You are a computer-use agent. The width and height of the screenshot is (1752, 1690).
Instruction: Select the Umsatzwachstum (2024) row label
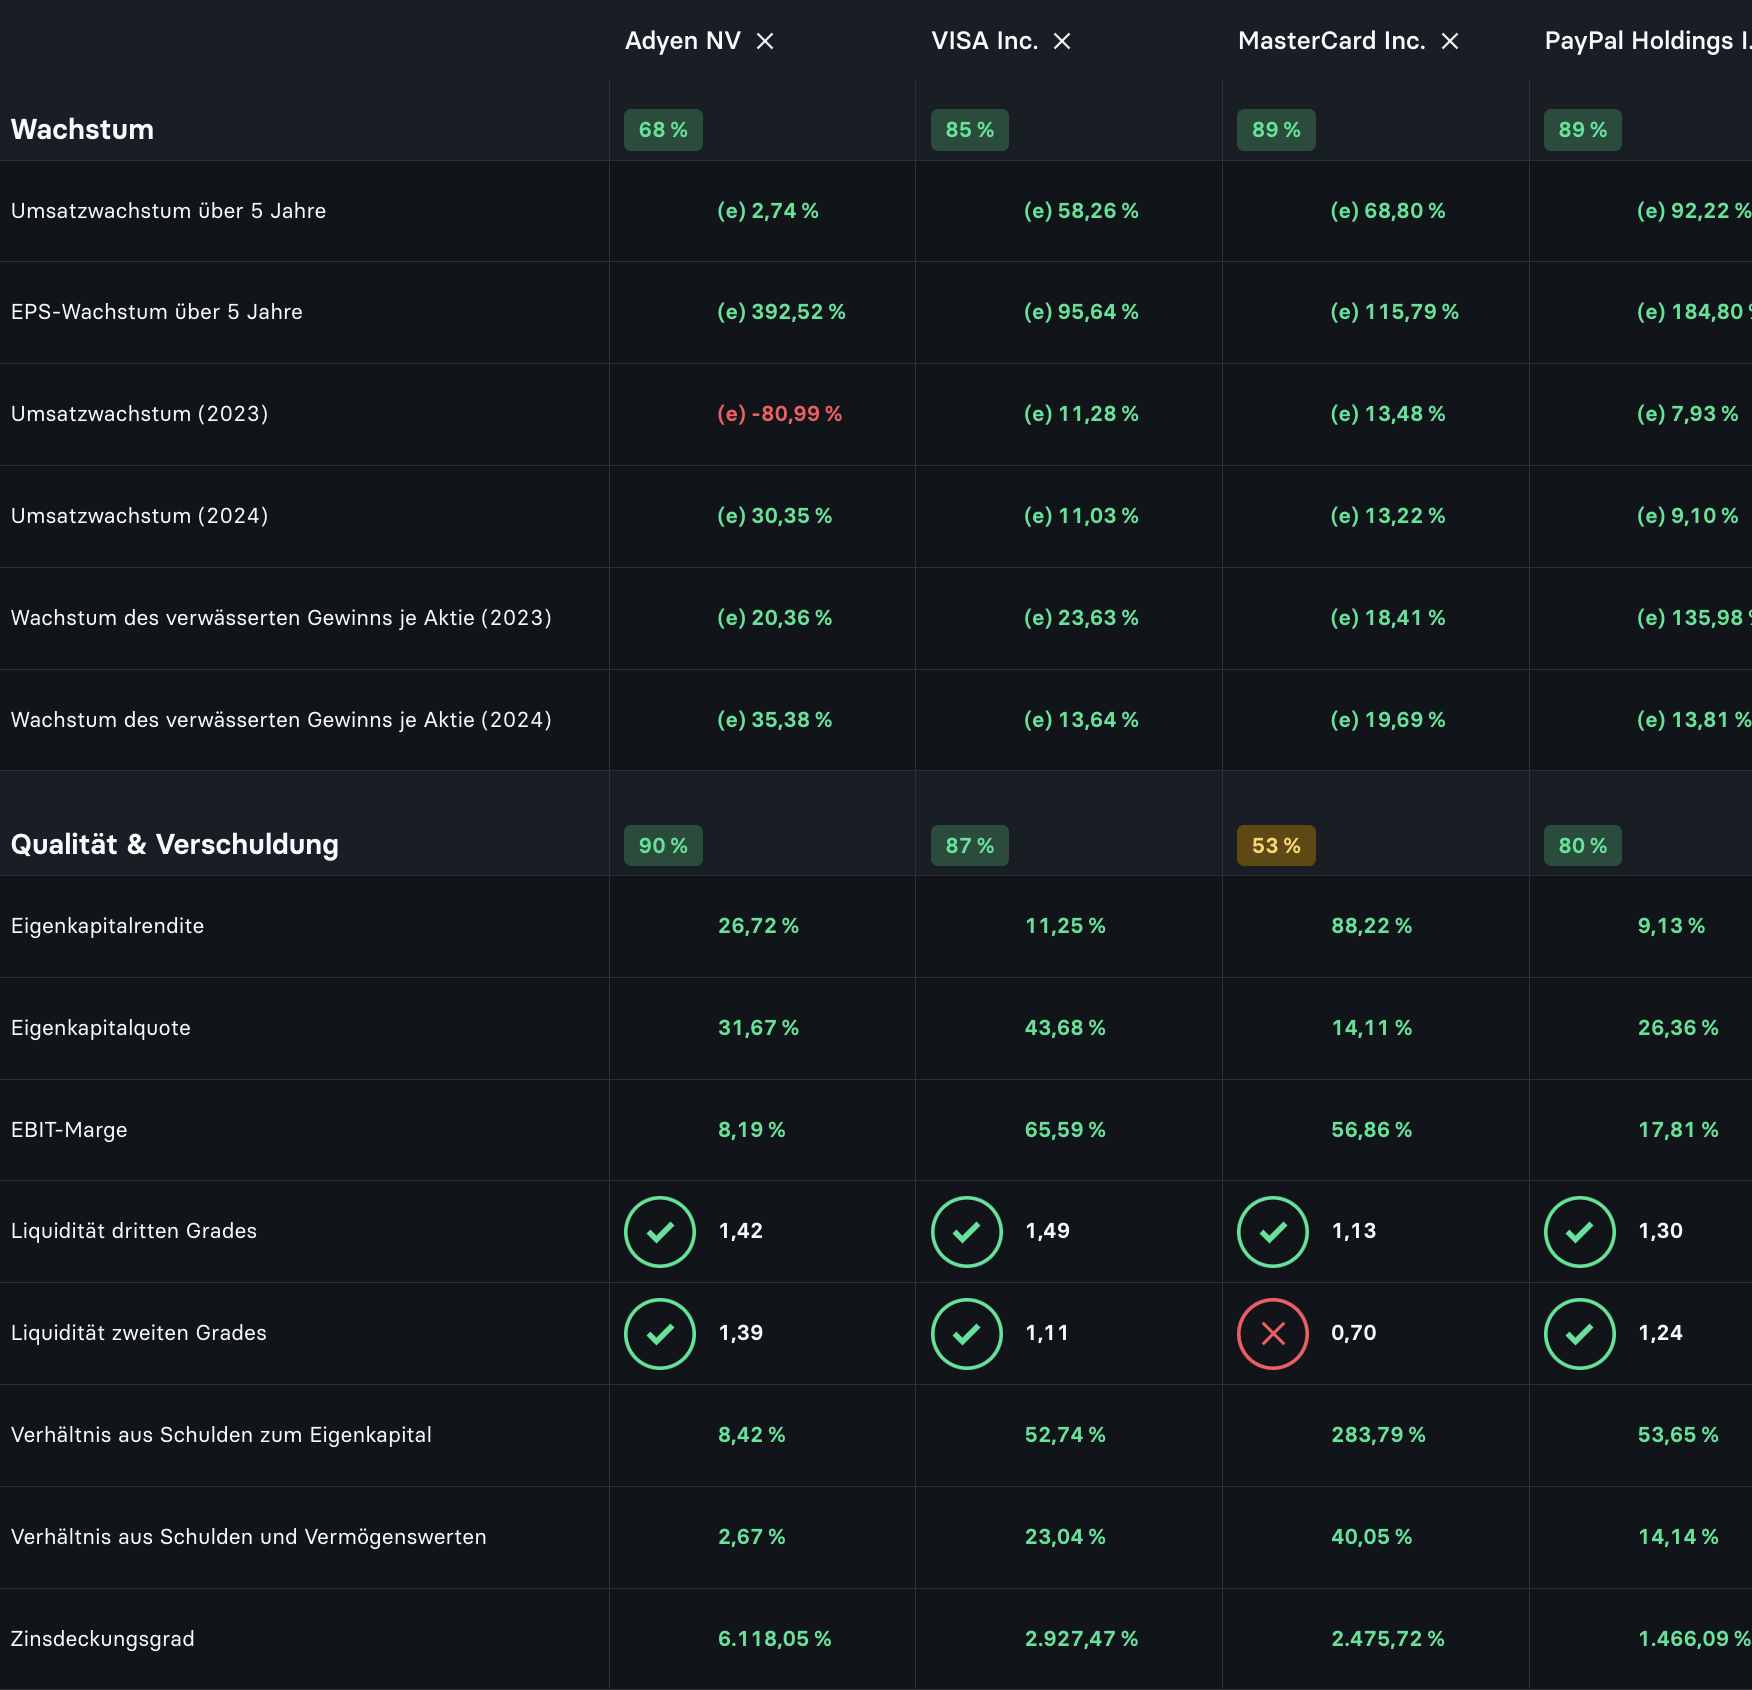[x=140, y=516]
